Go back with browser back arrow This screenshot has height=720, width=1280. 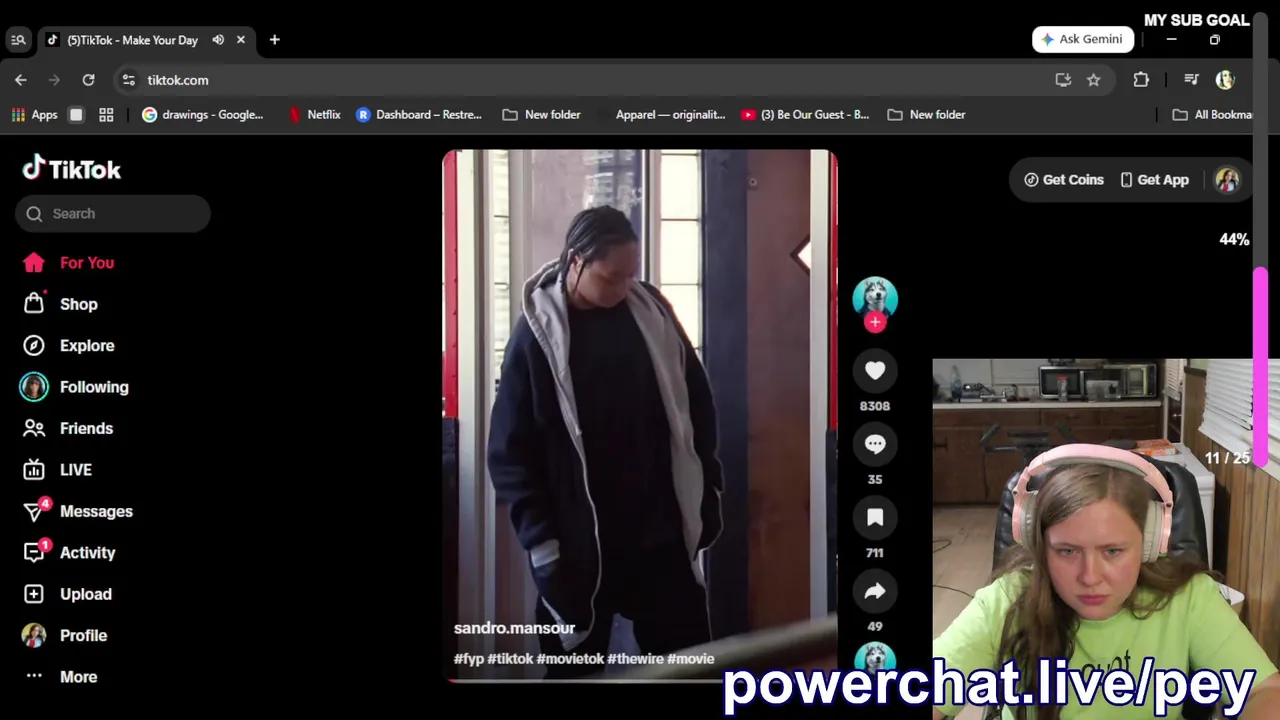click(x=21, y=80)
